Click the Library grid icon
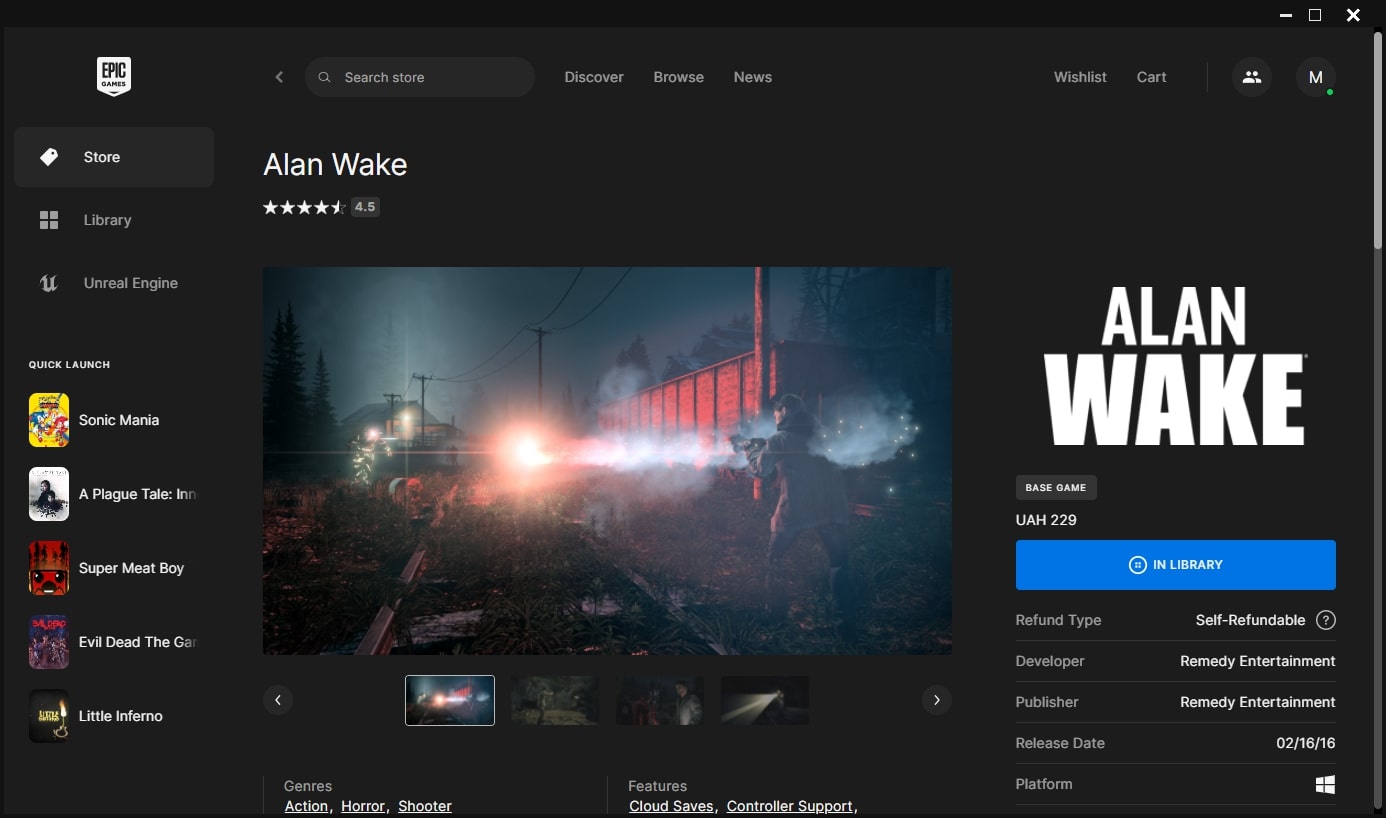Viewport: 1386px width, 818px height. click(49, 220)
